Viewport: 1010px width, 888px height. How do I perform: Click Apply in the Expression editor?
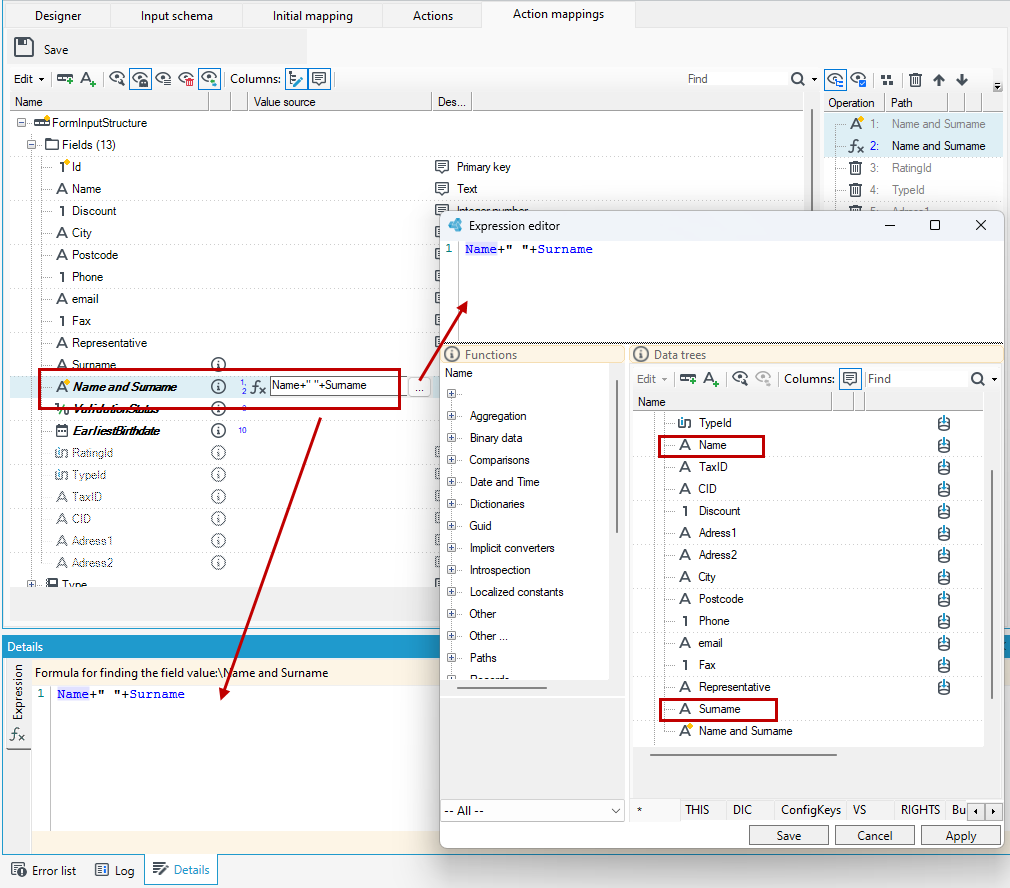coord(960,835)
